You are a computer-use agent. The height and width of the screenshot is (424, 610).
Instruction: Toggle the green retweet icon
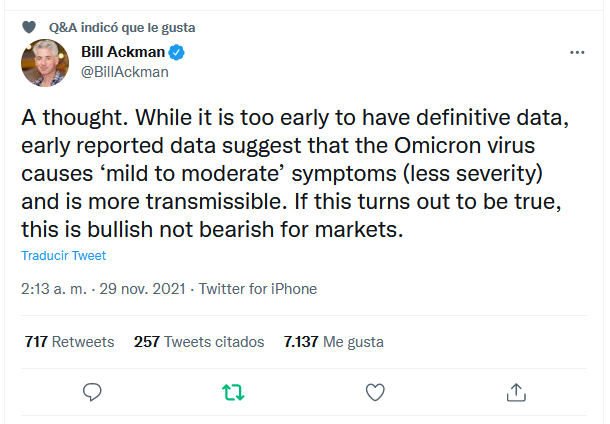(233, 391)
